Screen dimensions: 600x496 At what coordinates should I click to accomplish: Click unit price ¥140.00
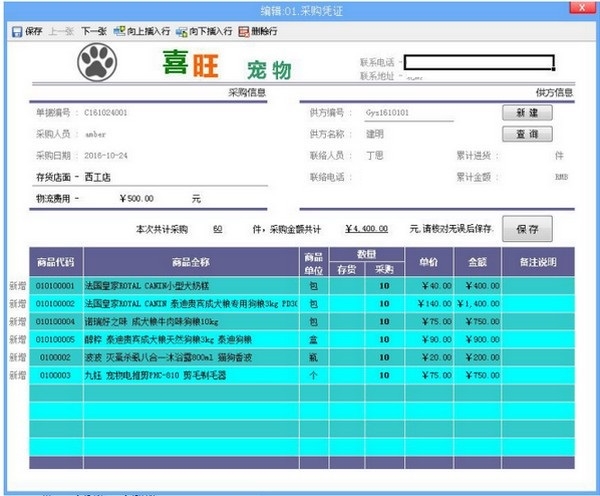tap(435, 304)
